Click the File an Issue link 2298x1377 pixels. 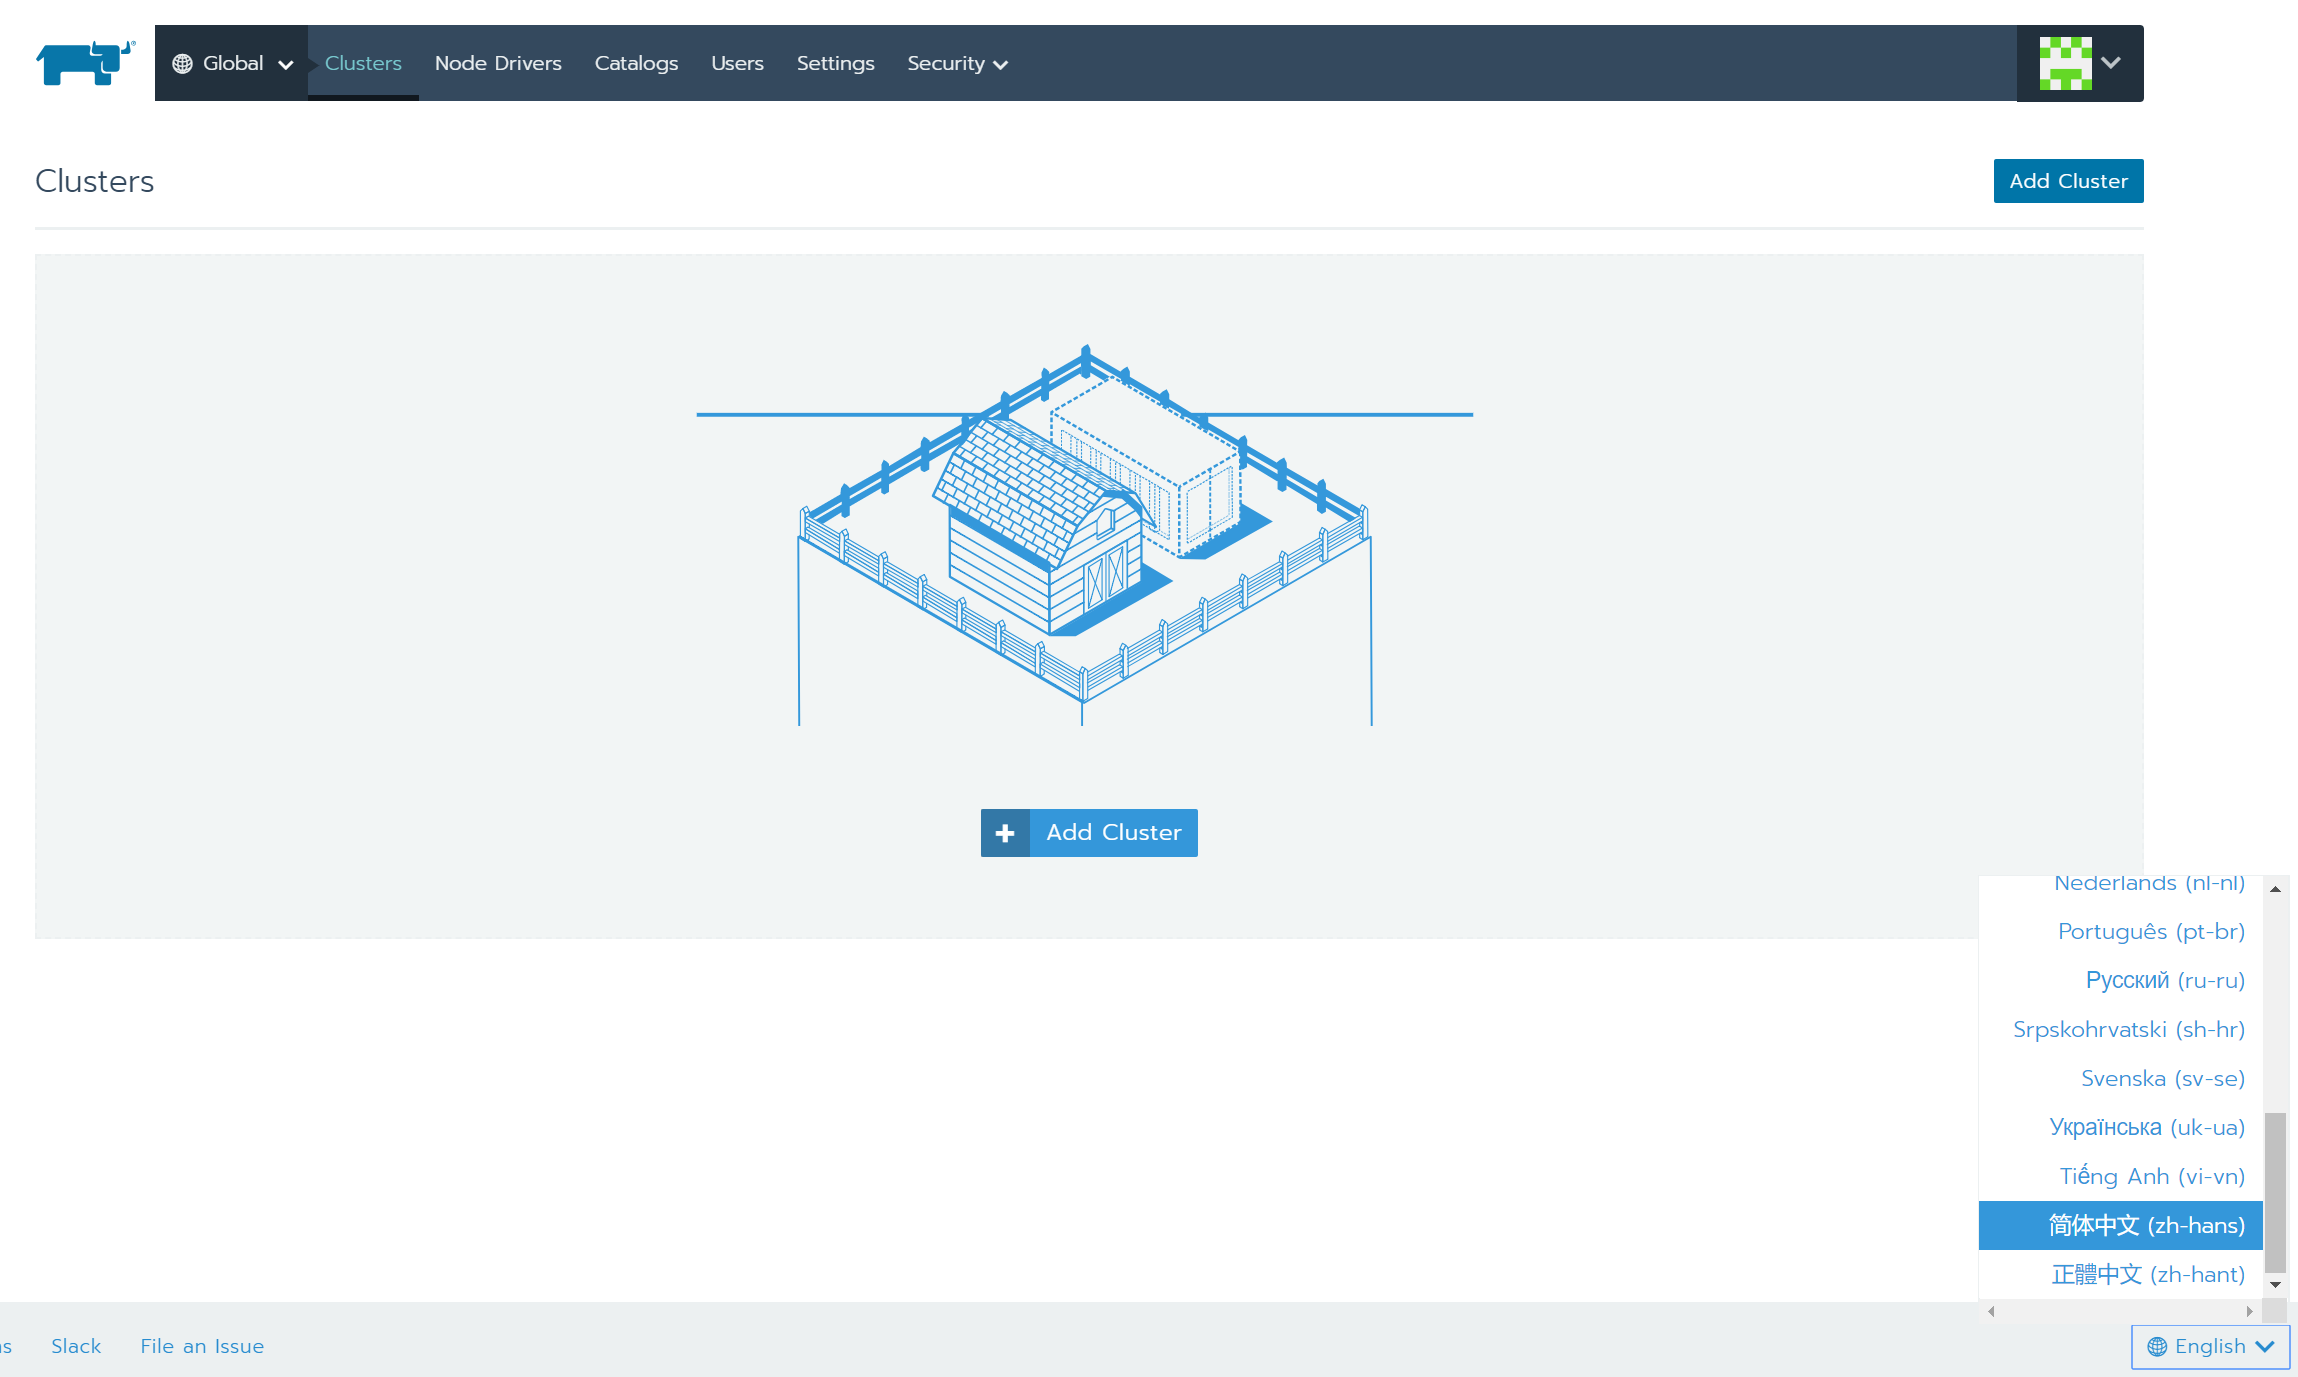[202, 1347]
